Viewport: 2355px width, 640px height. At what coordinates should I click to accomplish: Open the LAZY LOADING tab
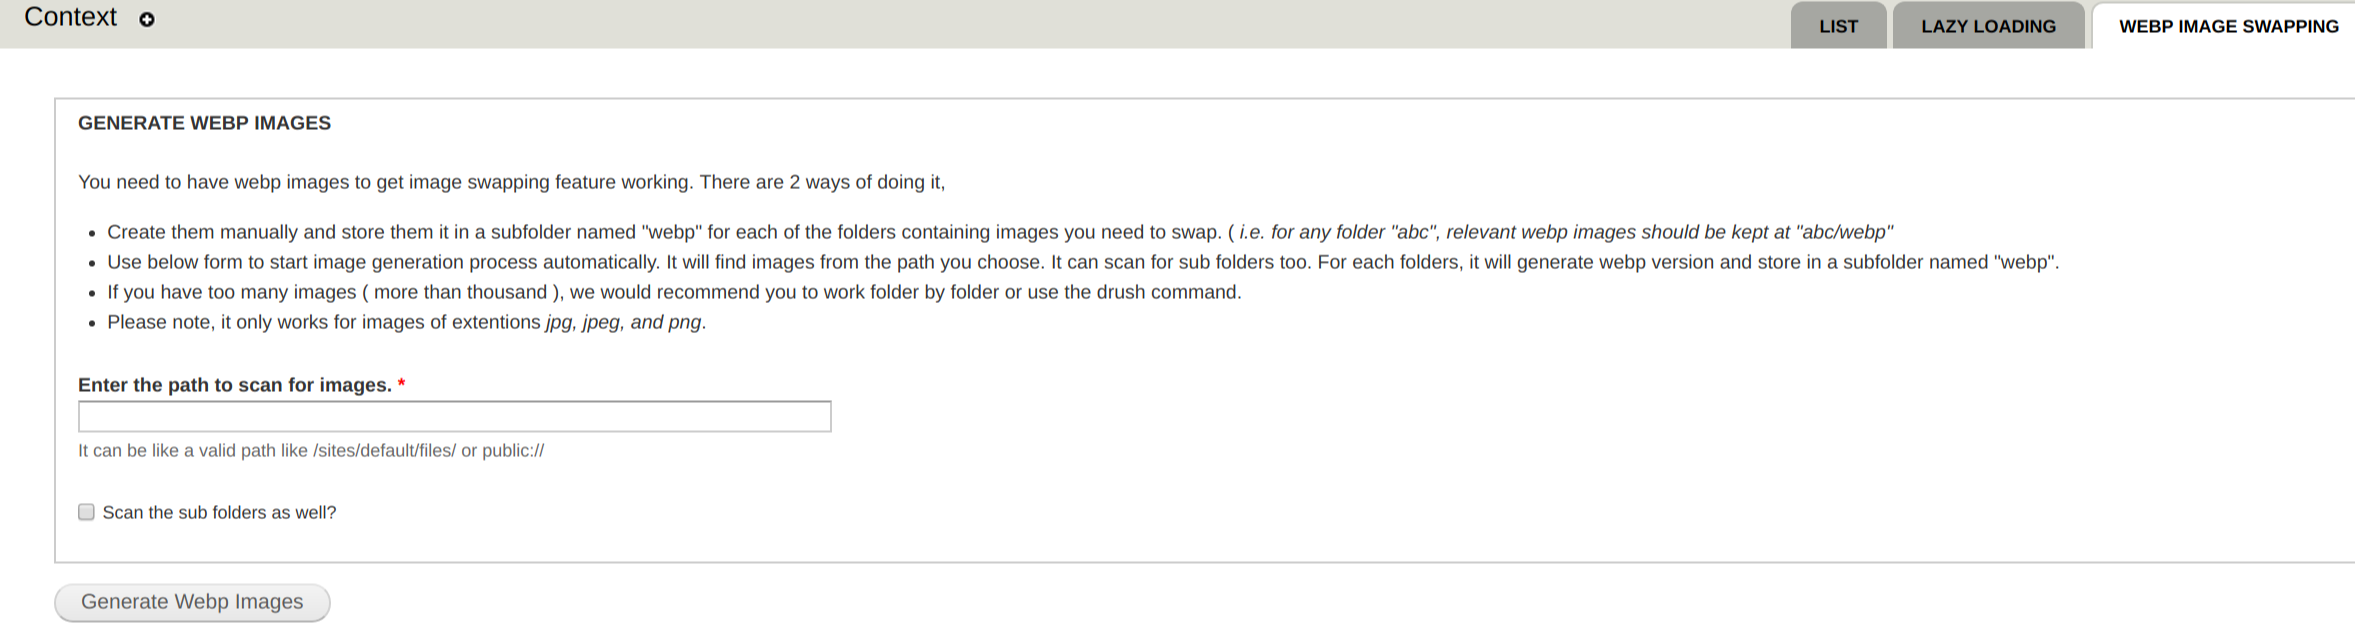1987,26
